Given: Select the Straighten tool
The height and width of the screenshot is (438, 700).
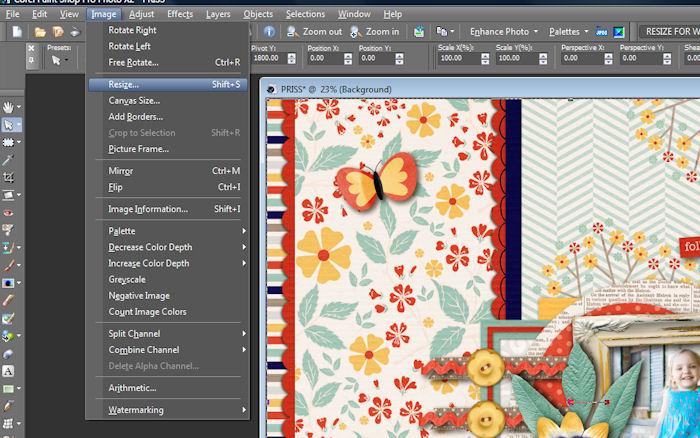Looking at the screenshot, I should 8,195.
